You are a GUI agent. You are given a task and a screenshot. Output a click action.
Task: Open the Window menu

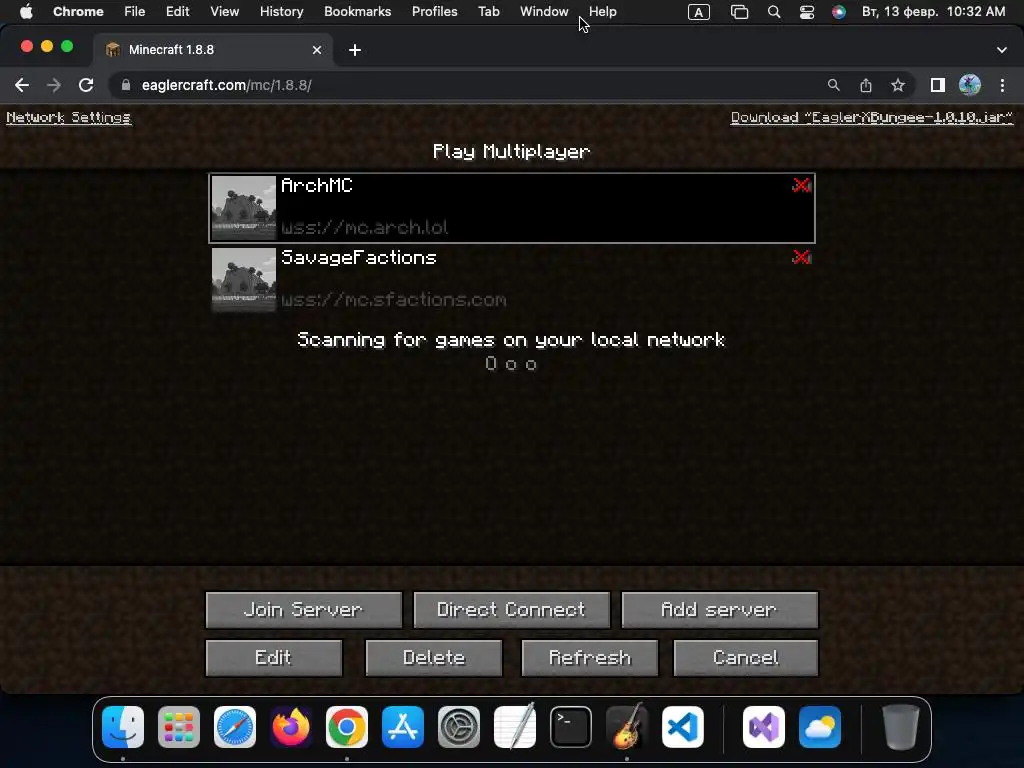[544, 11]
